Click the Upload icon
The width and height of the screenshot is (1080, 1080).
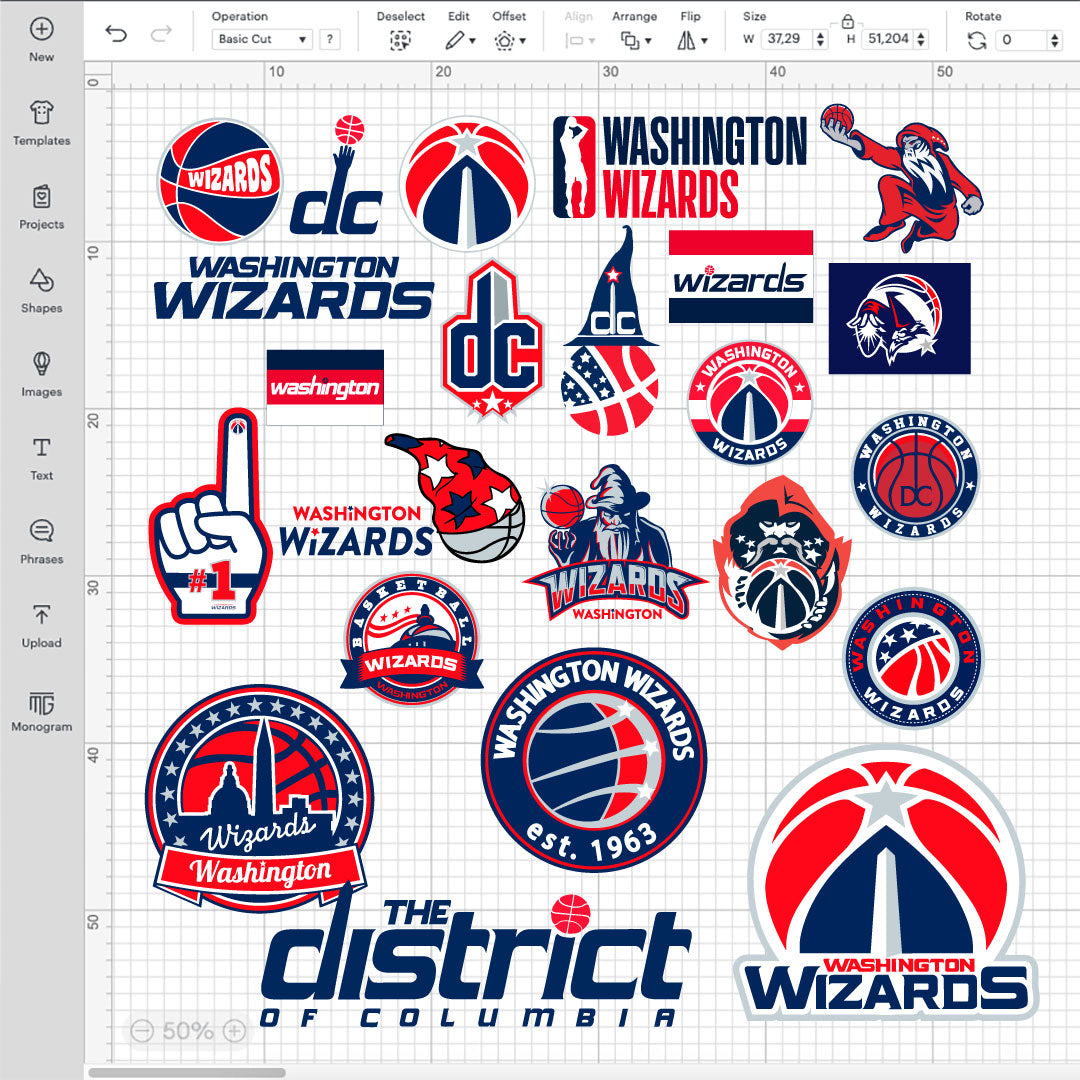tap(42, 625)
